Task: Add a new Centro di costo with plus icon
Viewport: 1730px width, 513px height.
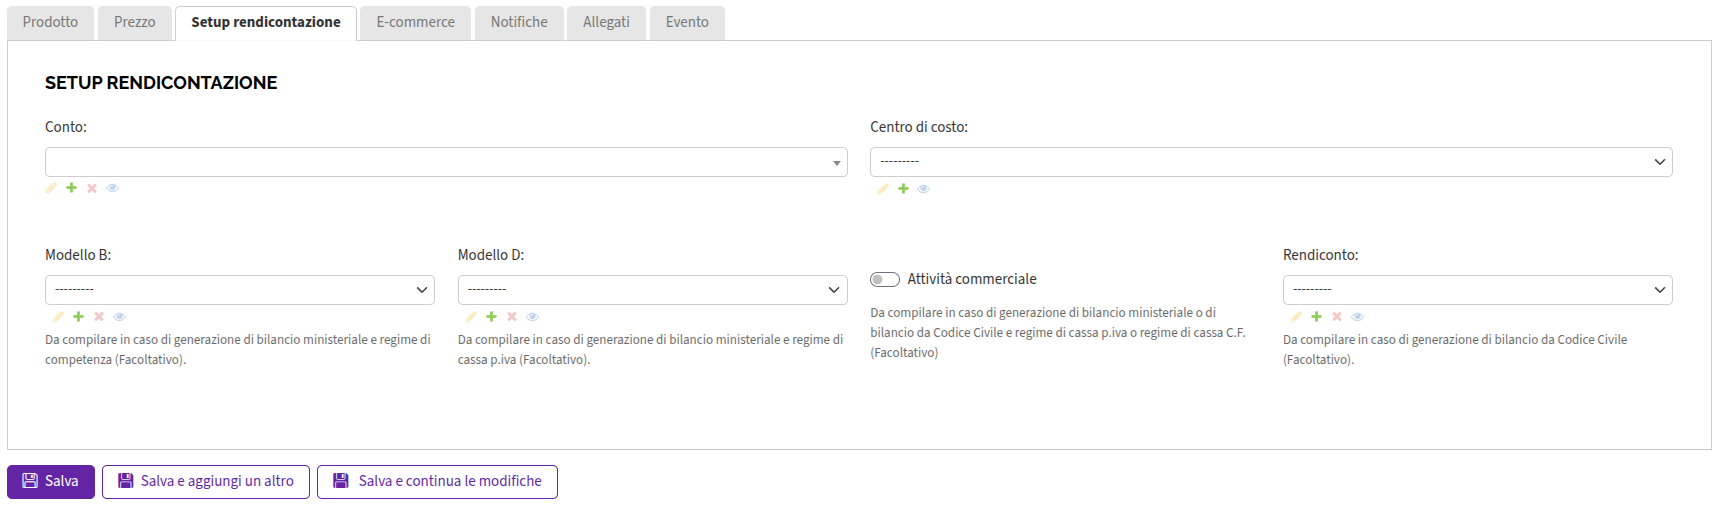Action: [x=903, y=189]
